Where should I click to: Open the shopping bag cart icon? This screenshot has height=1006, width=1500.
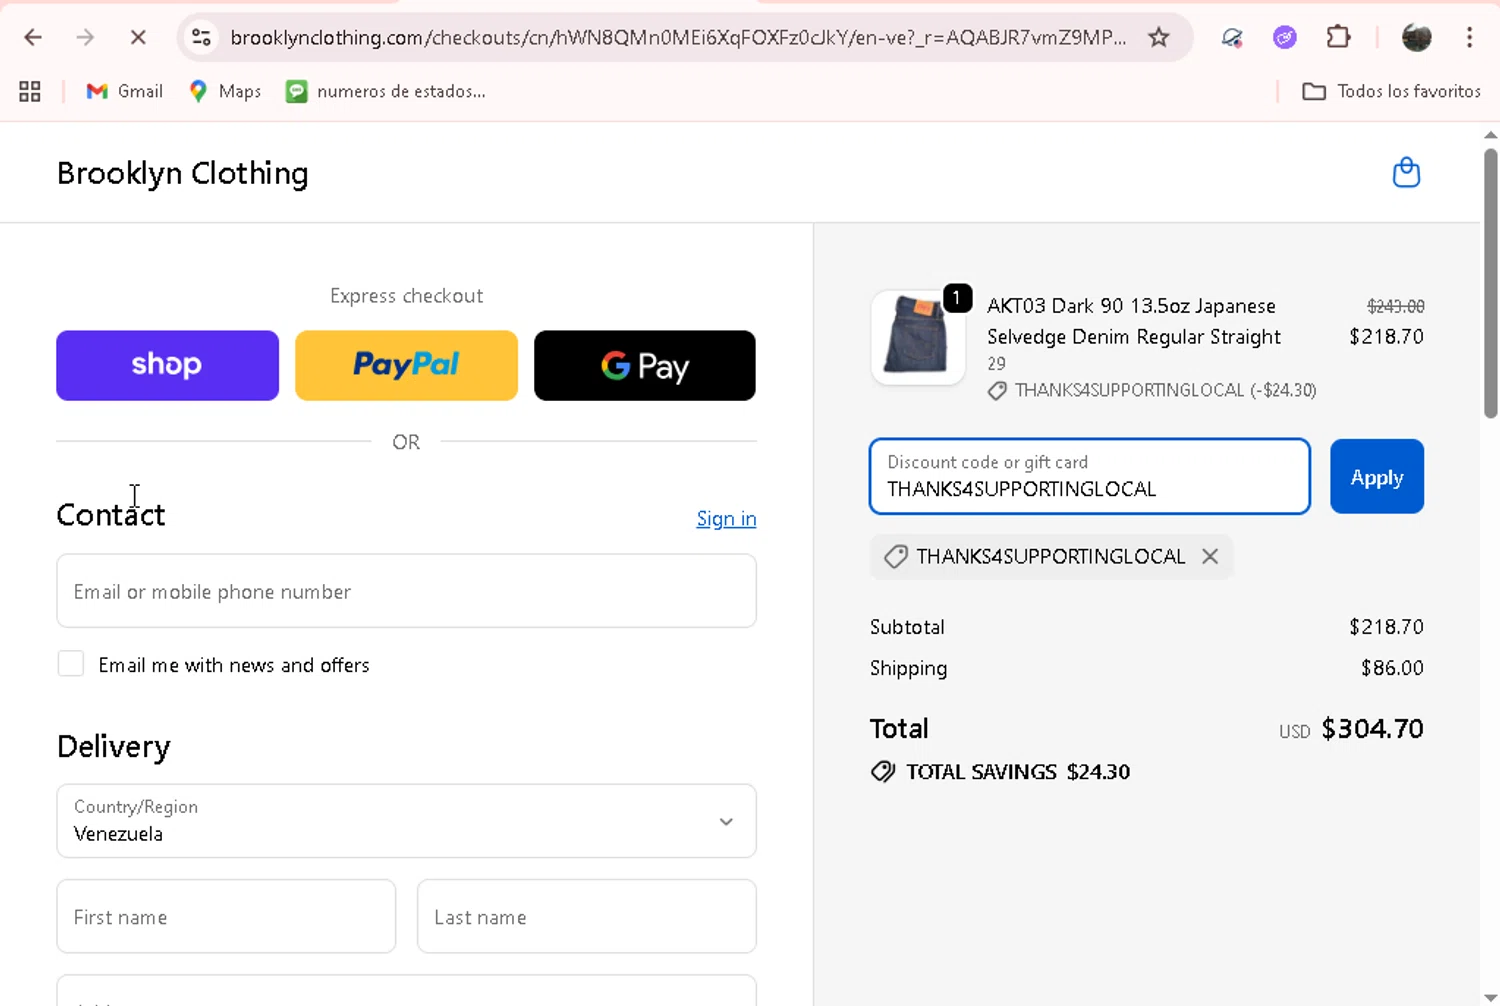click(1406, 172)
